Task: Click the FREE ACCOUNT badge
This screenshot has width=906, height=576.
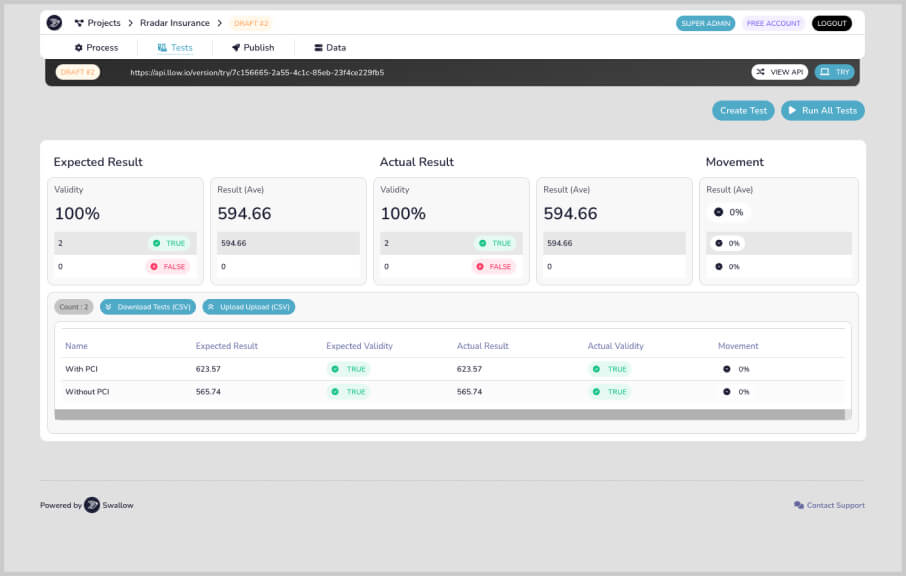Action: 773,23
